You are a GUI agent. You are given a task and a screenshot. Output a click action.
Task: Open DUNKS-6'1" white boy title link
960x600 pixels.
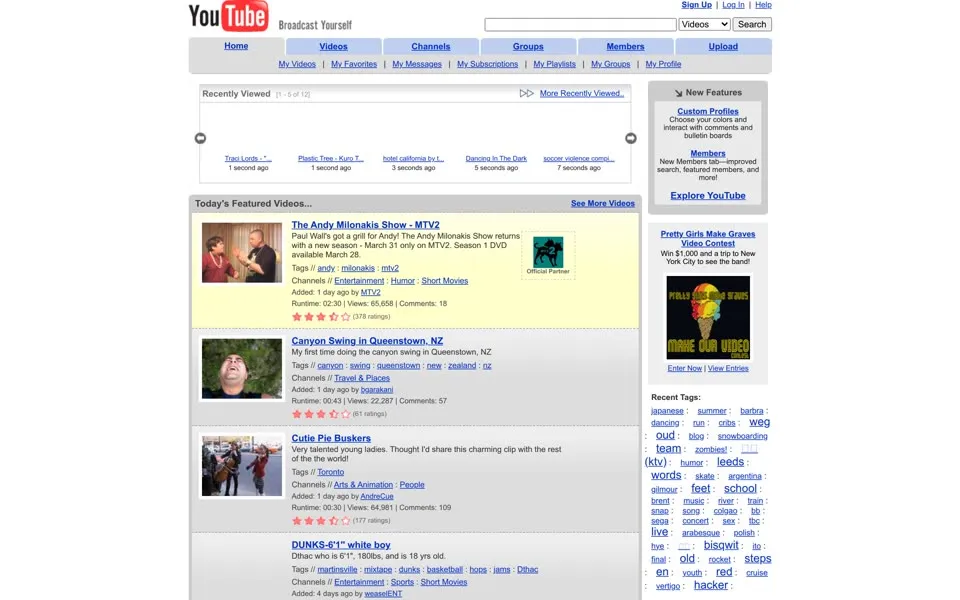[x=341, y=545]
